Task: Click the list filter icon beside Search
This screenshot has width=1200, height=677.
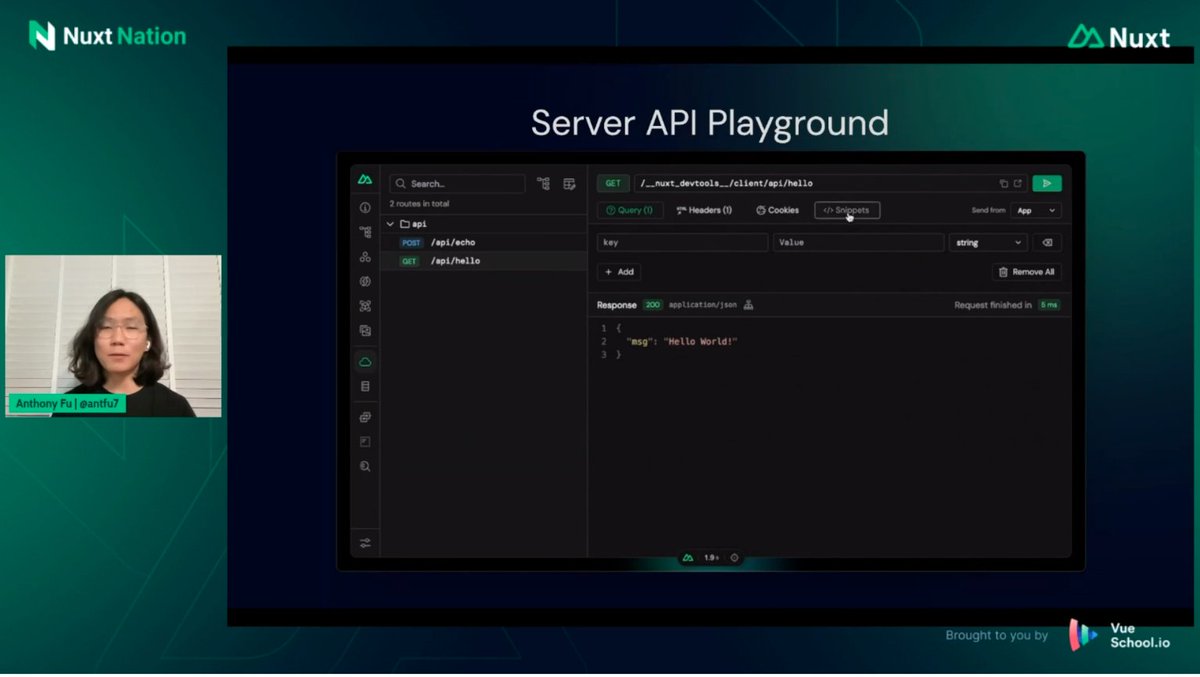Action: click(569, 184)
